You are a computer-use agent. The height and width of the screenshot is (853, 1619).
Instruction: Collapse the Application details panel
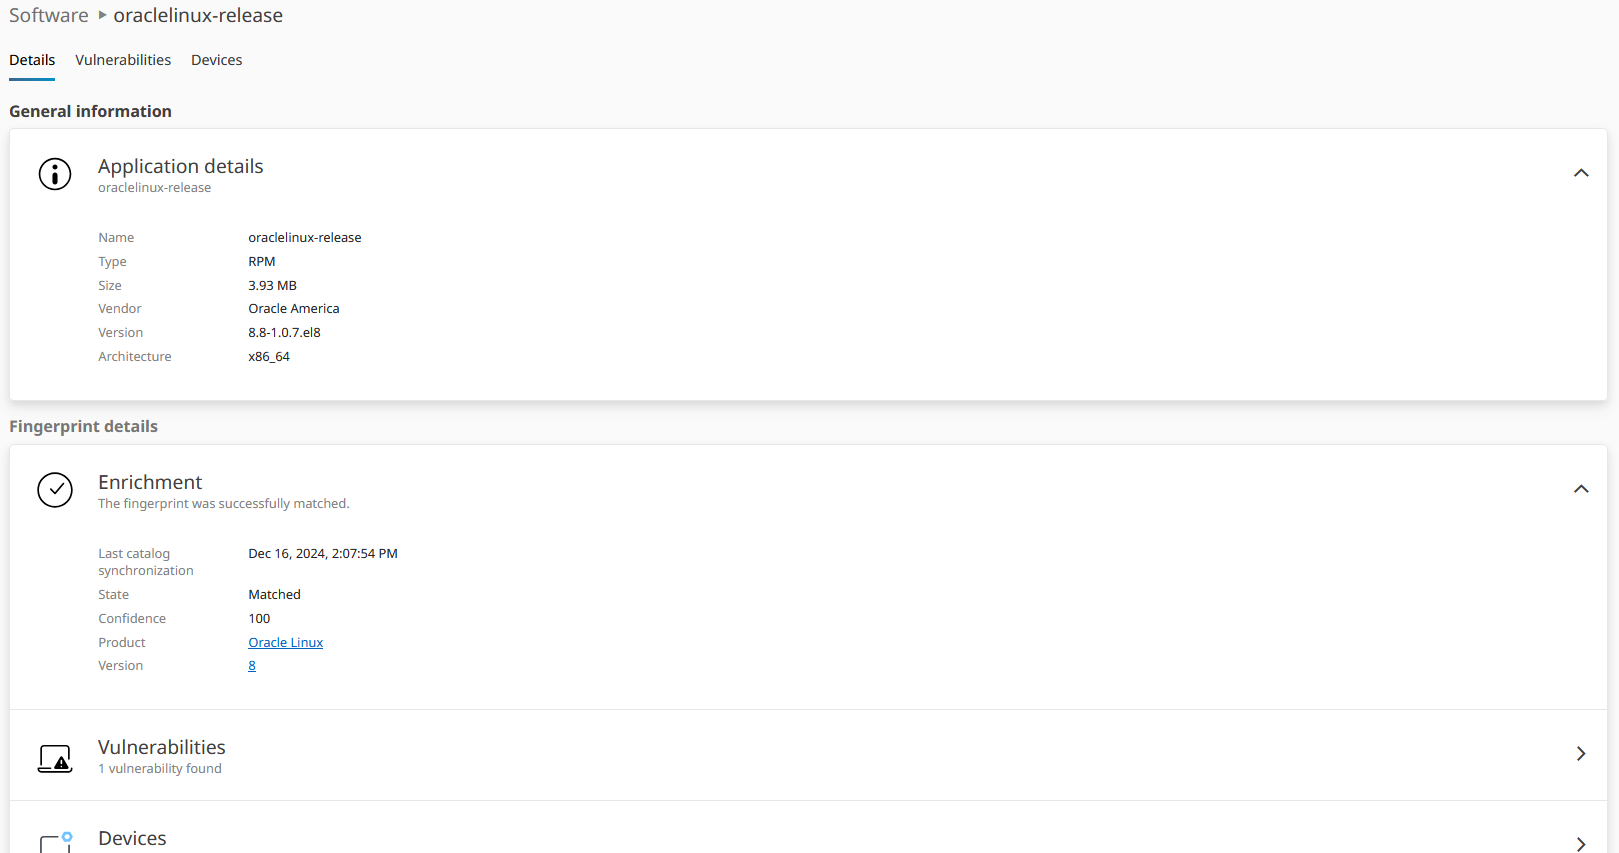pyautogui.click(x=1580, y=173)
